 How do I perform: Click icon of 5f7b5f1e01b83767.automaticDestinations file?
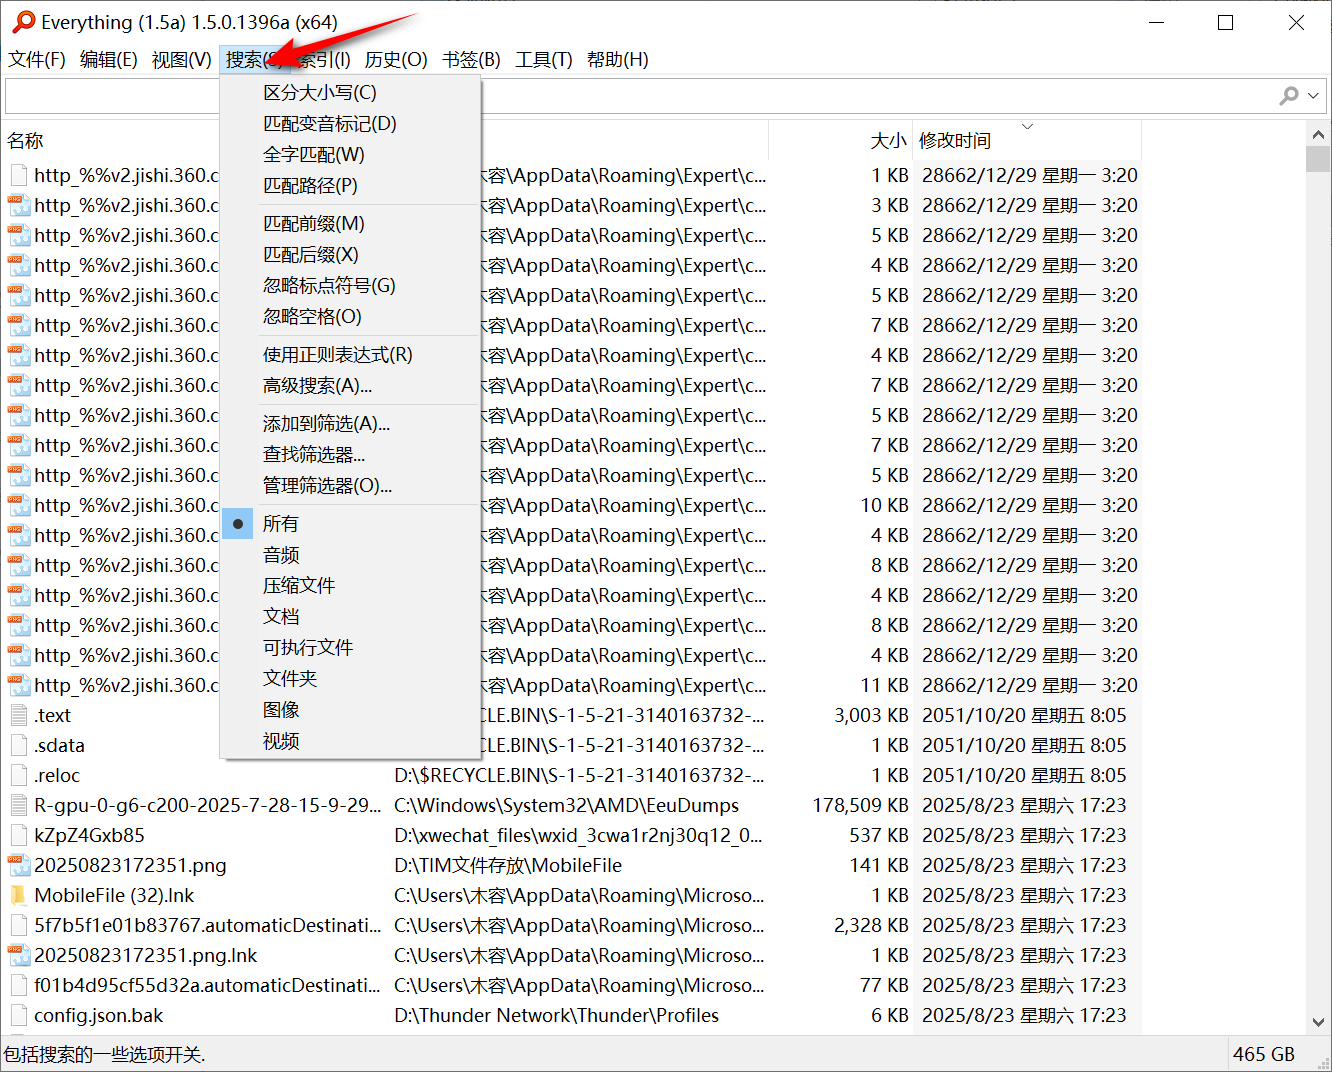[18, 925]
